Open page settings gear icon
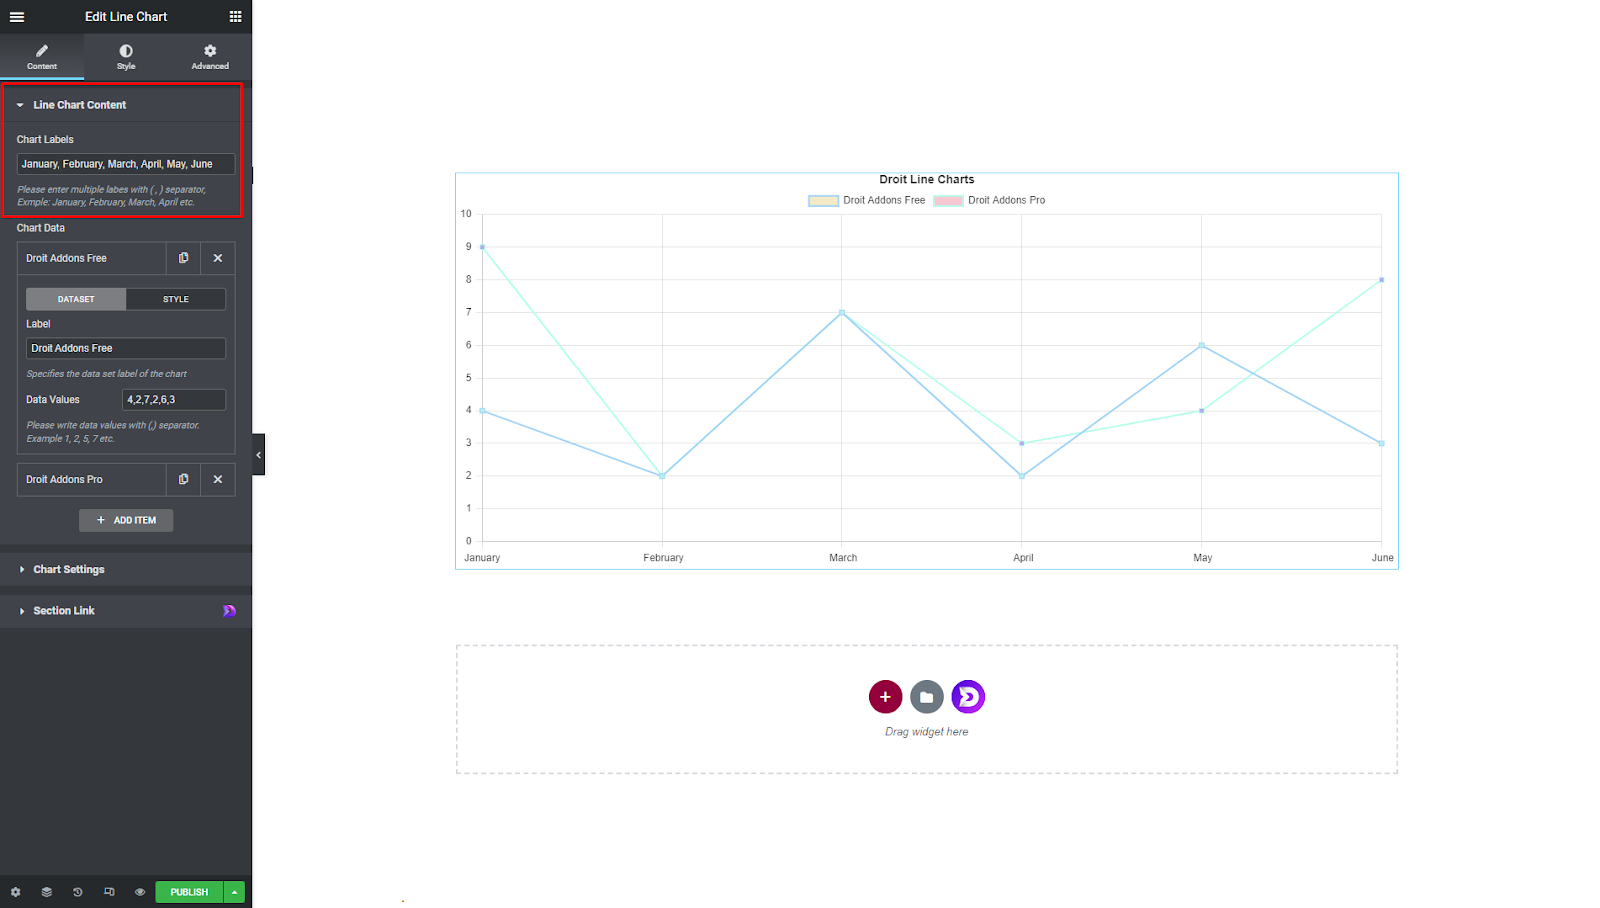This screenshot has width=1600, height=908. click(x=15, y=892)
